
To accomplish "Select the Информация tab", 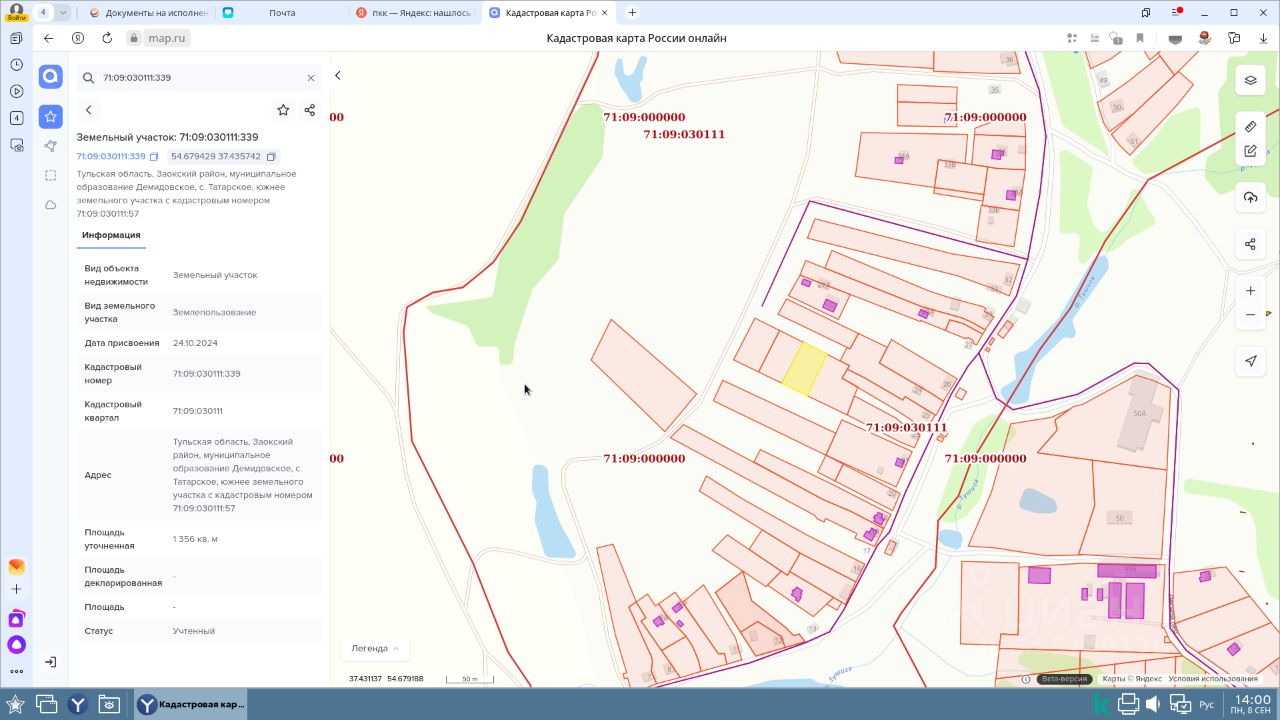I will point(111,235).
